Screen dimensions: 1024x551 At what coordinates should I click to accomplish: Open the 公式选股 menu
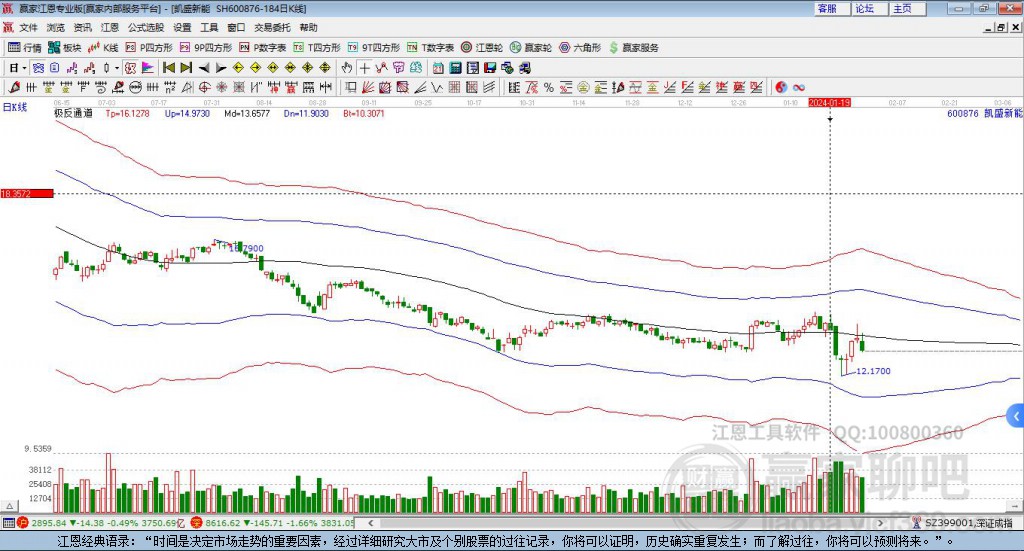coord(146,27)
